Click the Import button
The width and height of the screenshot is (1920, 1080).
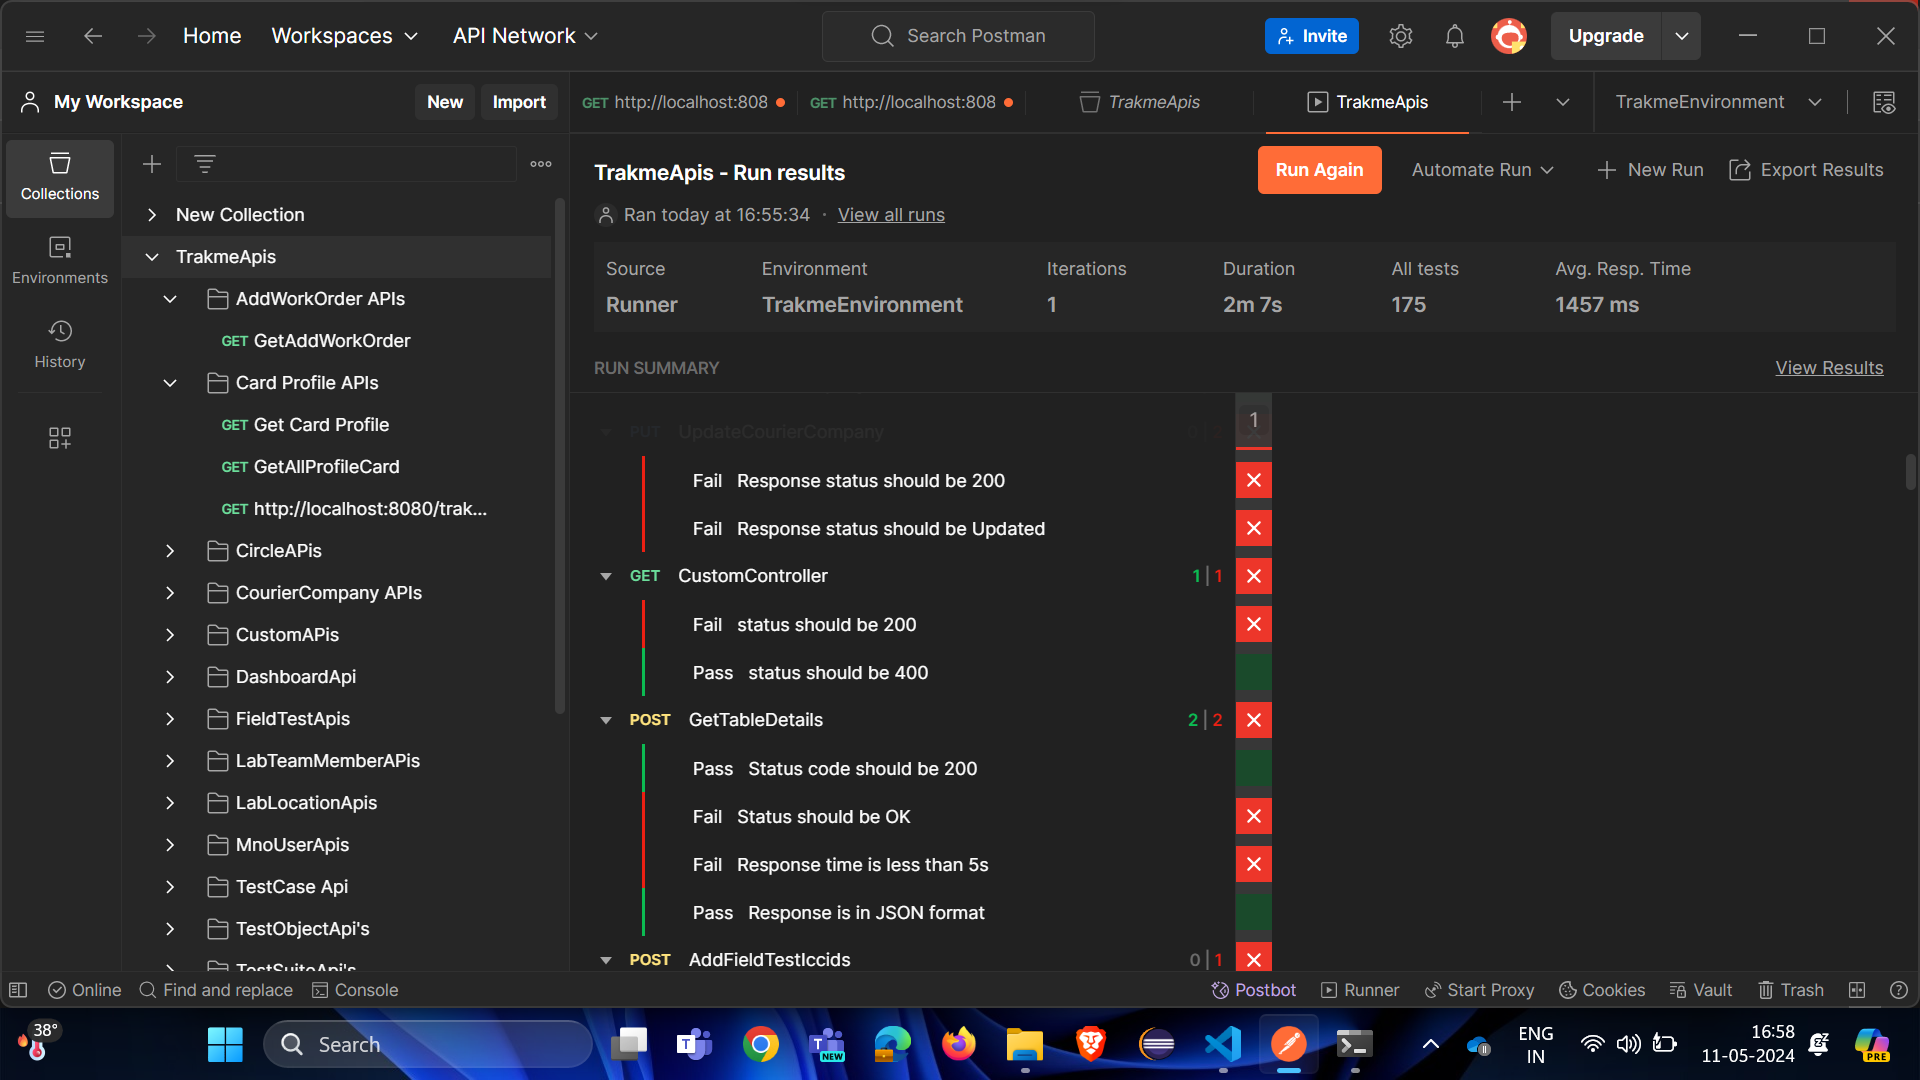click(x=519, y=102)
